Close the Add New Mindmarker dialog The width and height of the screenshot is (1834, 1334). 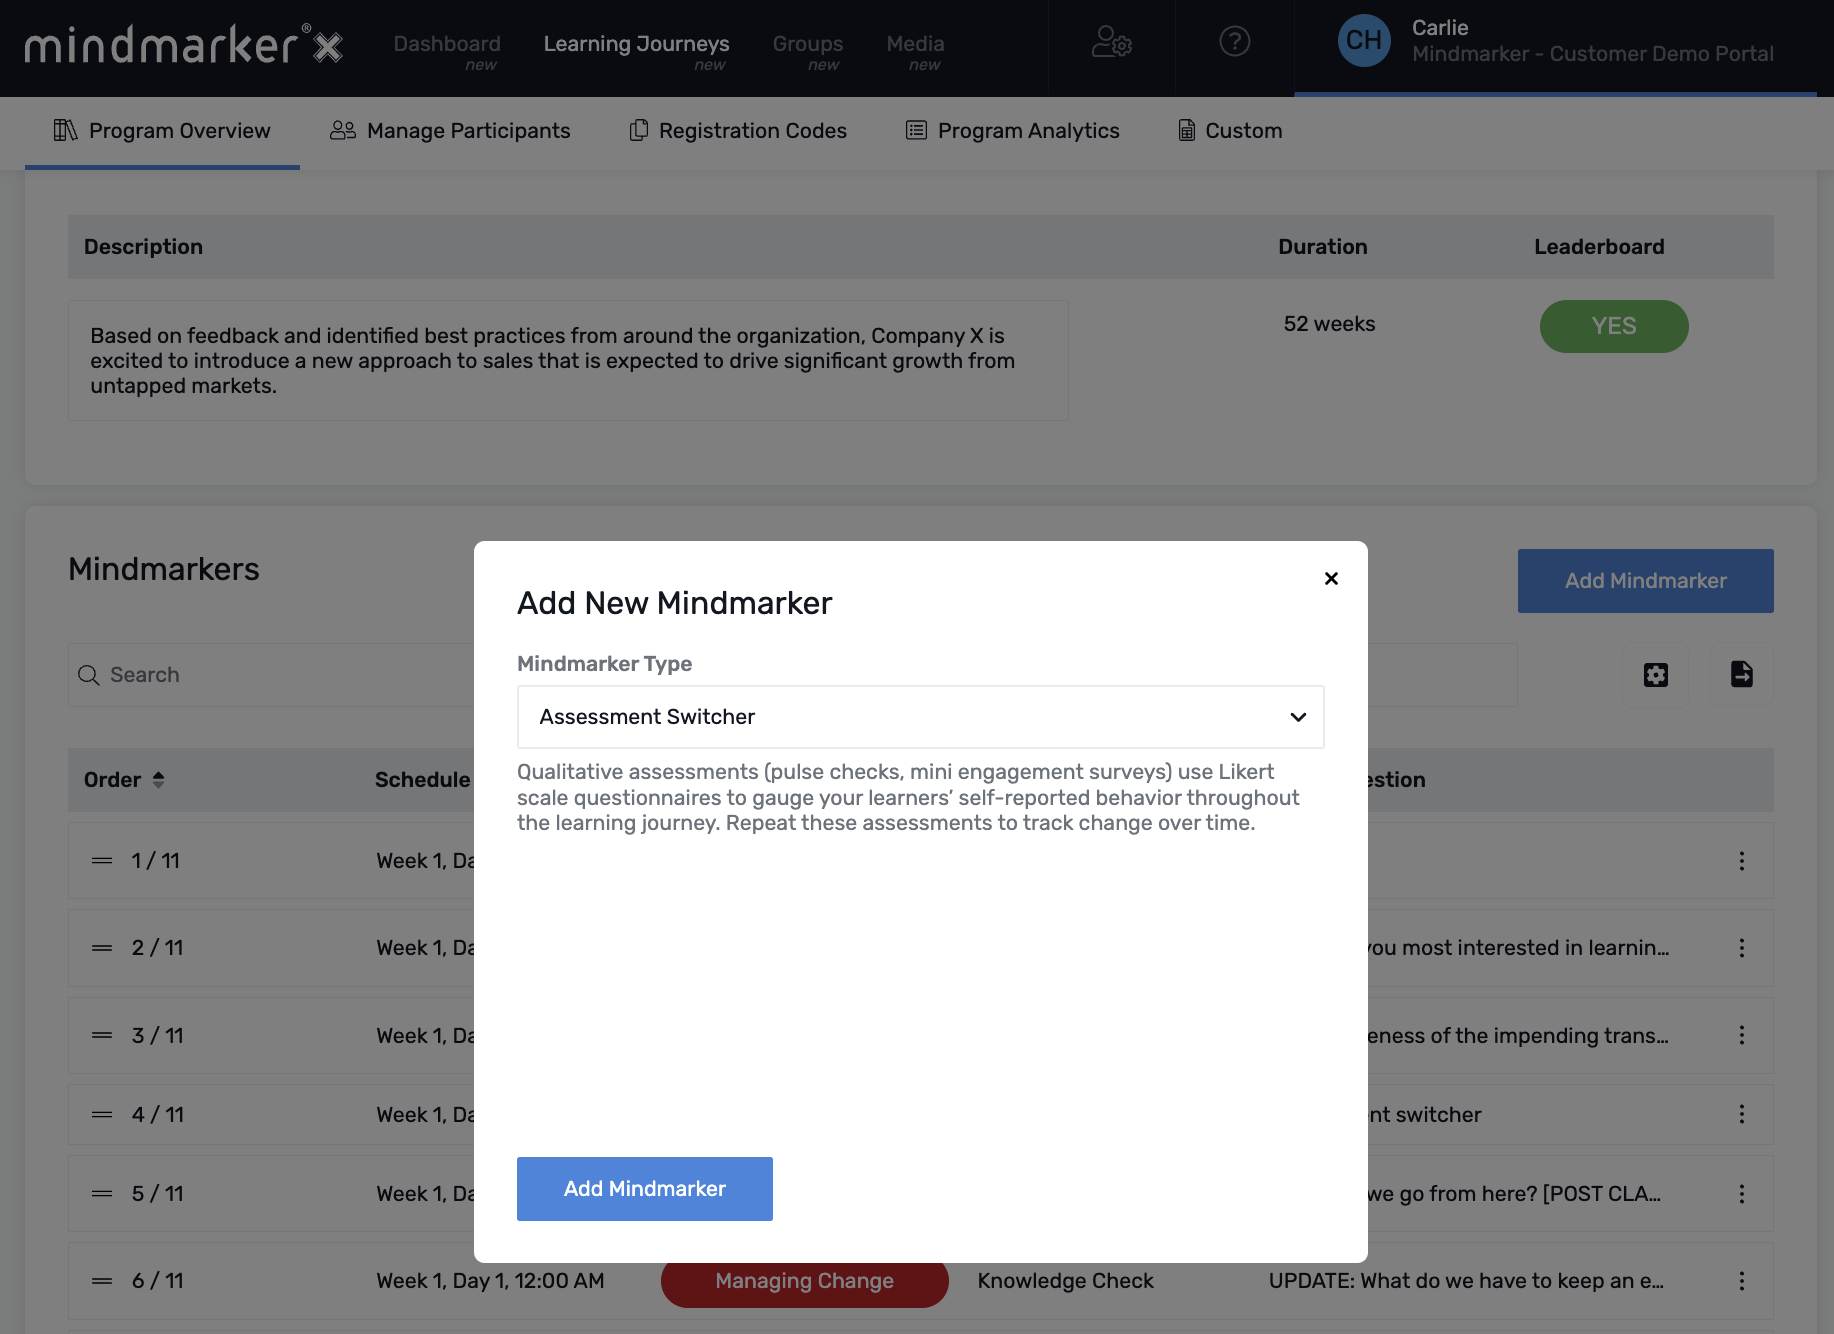1331,578
